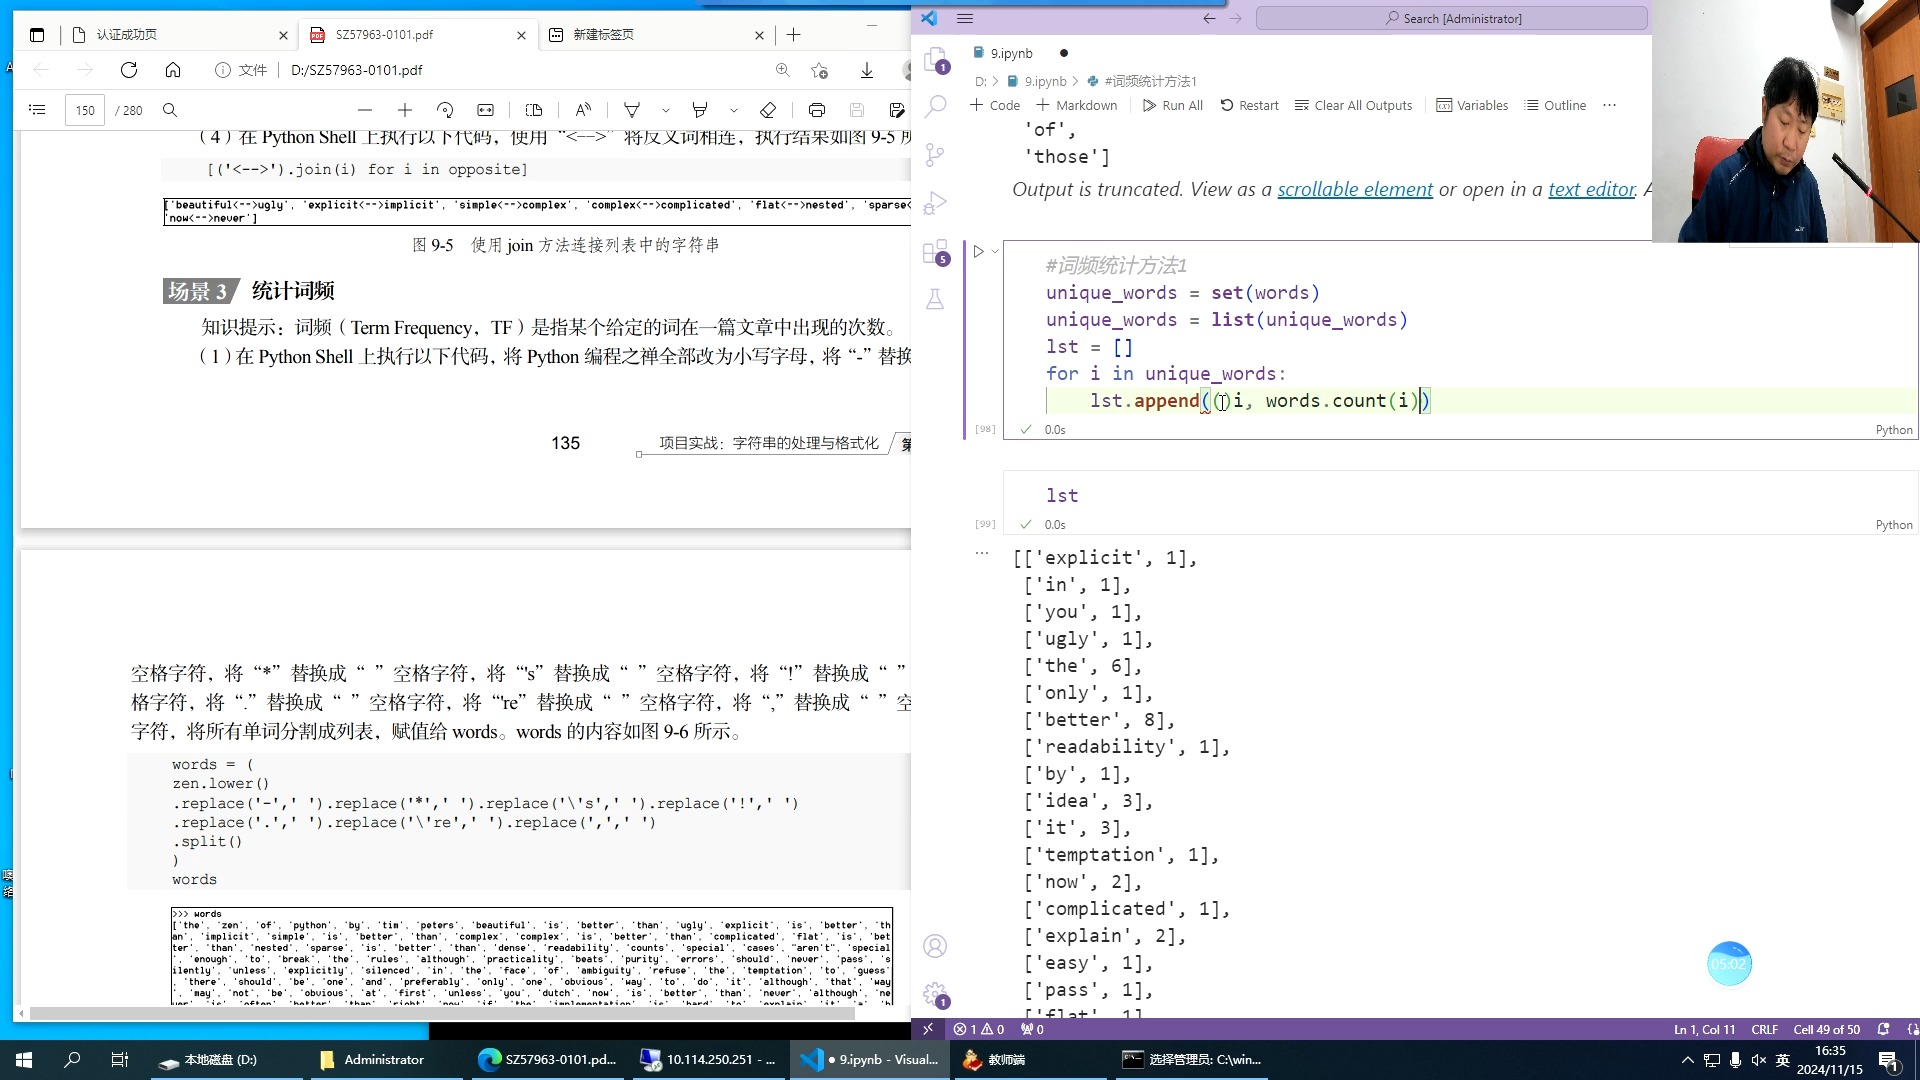
Task: Open the VS Code hamburger menu
Action: coord(965,18)
